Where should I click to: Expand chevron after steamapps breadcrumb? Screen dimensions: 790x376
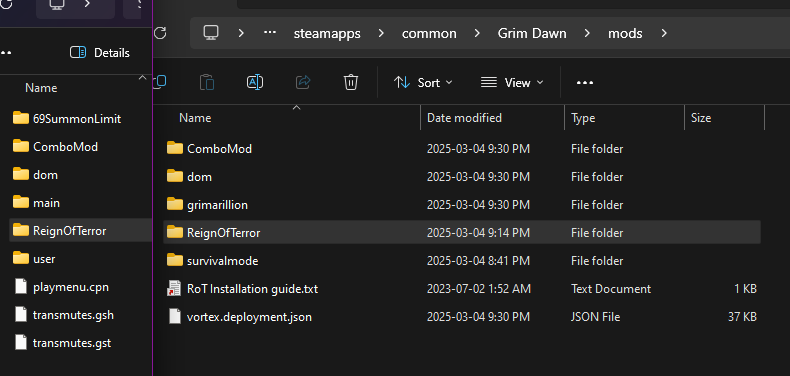(x=381, y=33)
